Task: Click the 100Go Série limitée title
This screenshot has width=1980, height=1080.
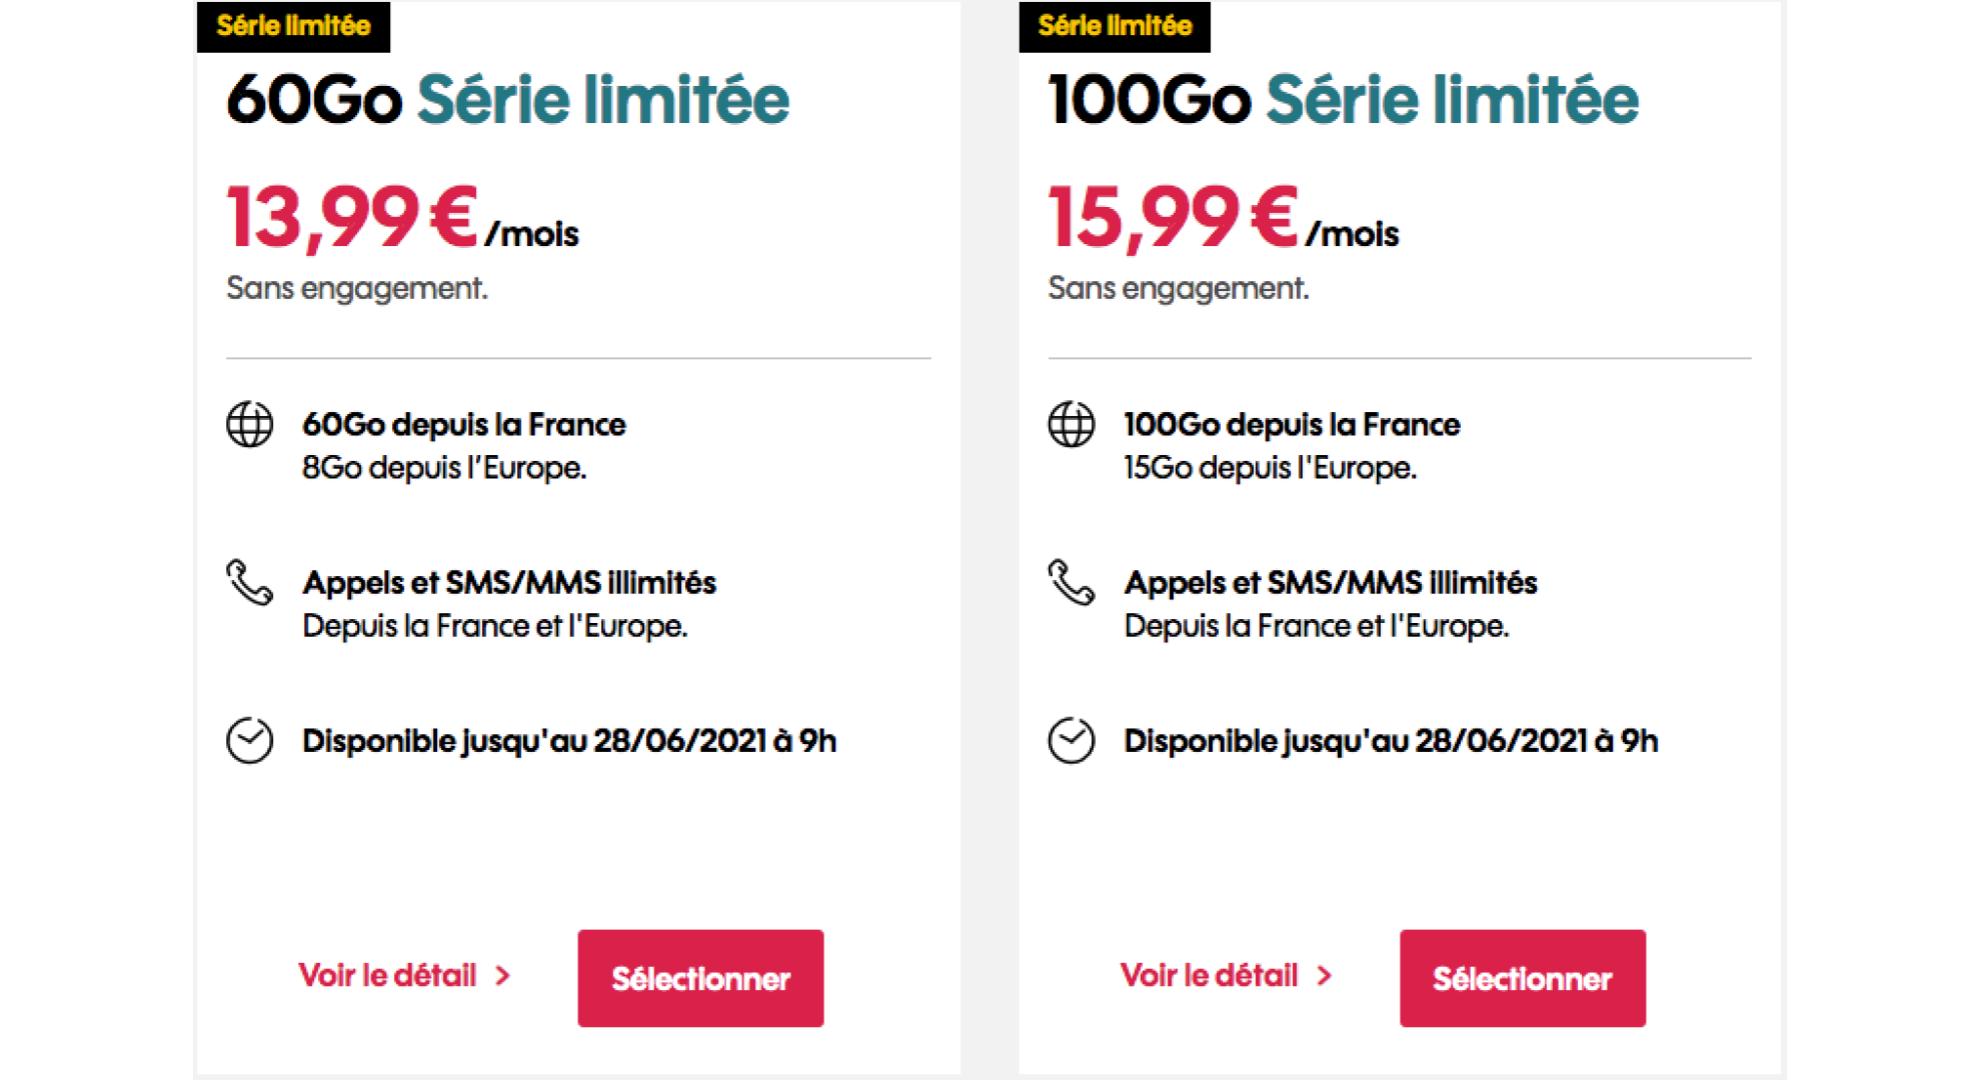Action: click(x=1343, y=100)
